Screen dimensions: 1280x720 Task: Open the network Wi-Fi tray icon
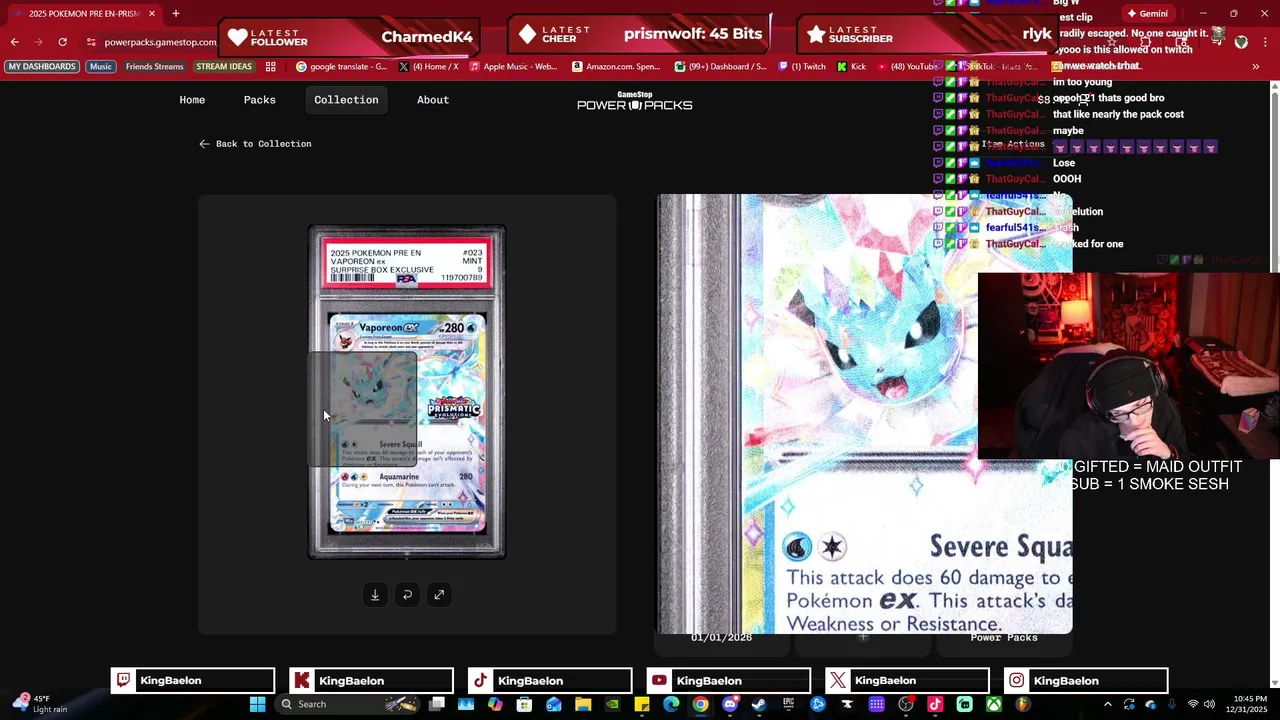tap(1192, 704)
